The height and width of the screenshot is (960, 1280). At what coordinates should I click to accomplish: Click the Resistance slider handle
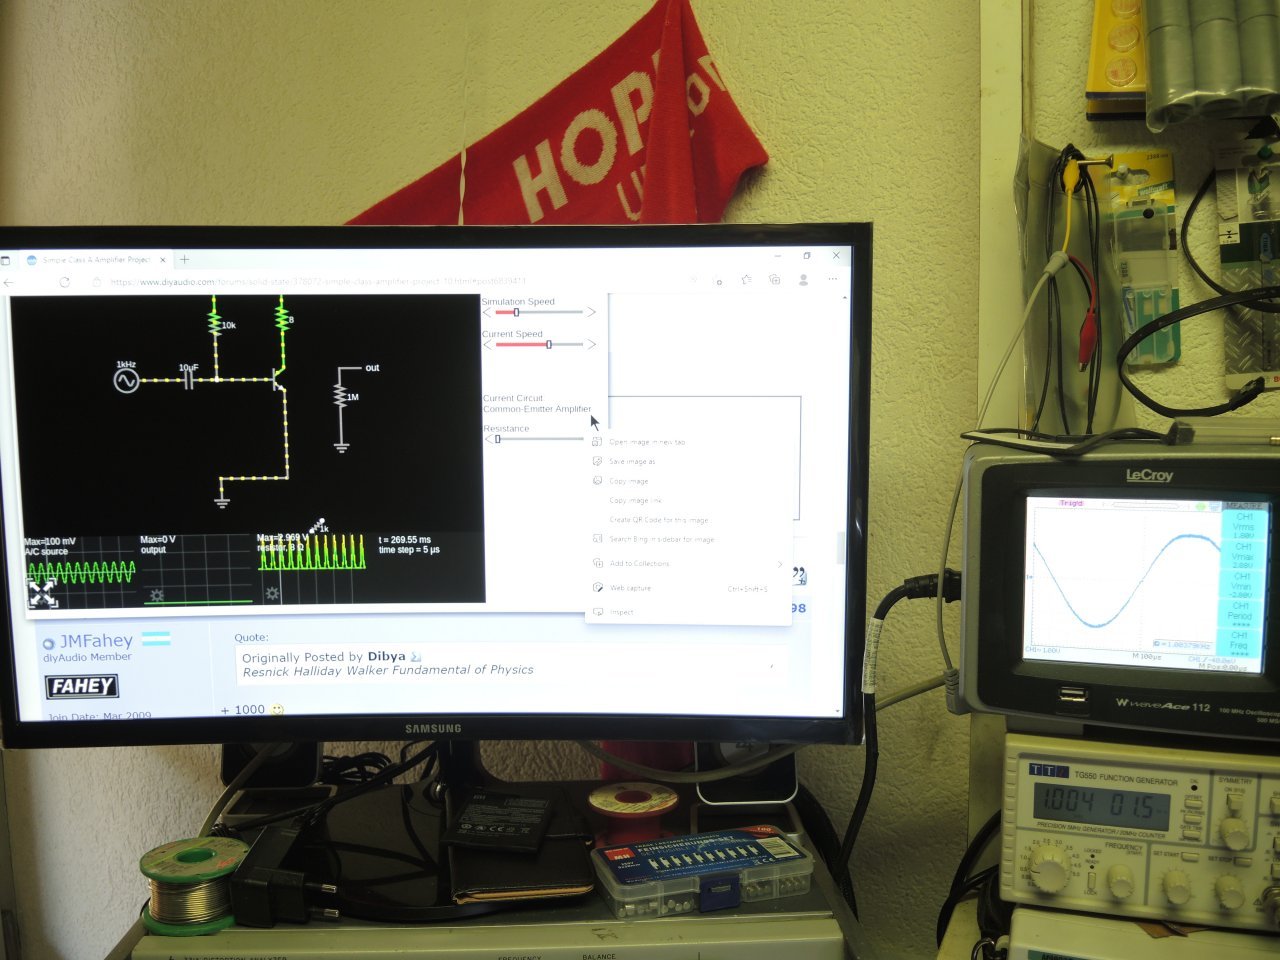[498, 439]
